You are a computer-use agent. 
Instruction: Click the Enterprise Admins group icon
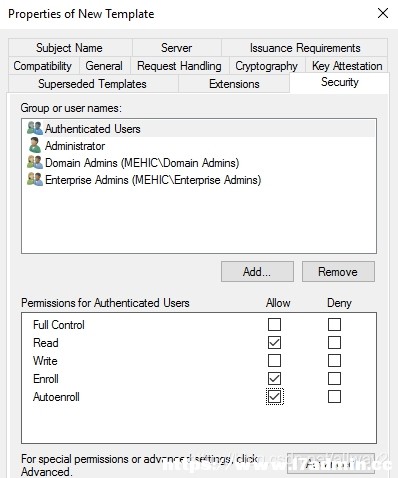point(35,179)
